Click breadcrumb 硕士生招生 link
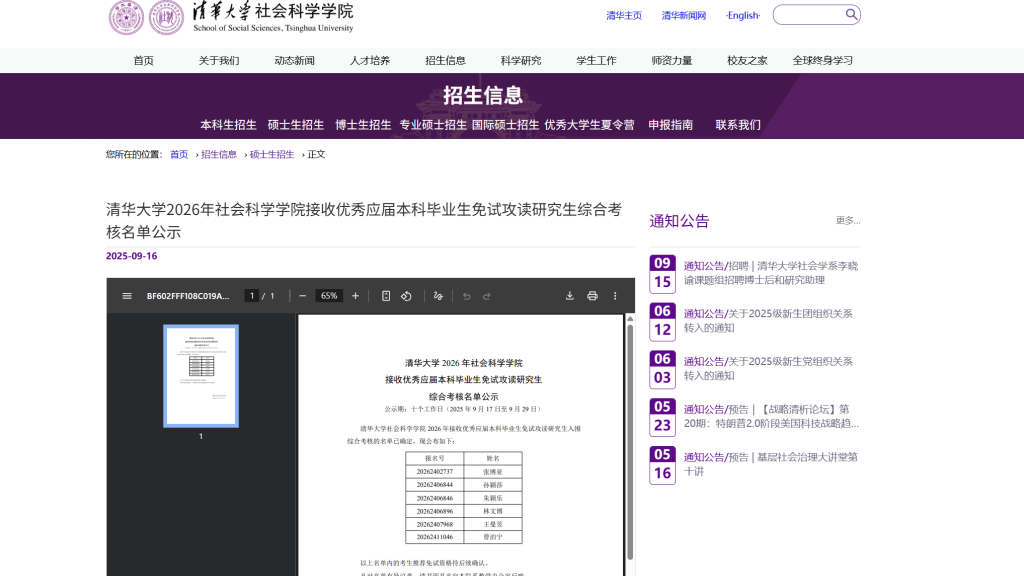The height and width of the screenshot is (576, 1024). [272, 155]
